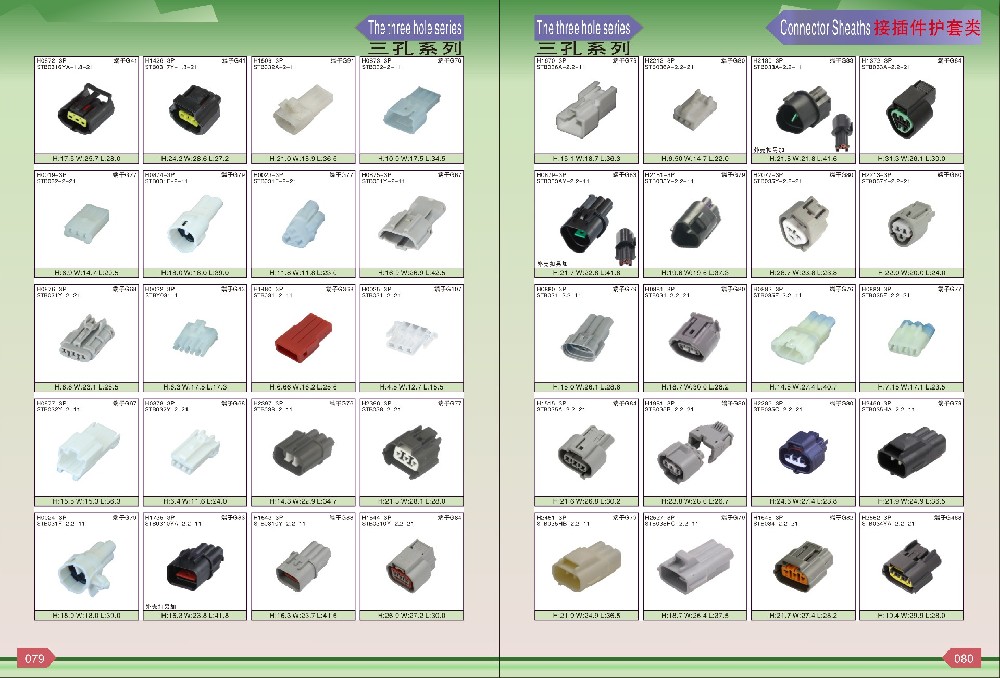Open connector image above H.24.2 W.28.6 L.27.2
The image size is (1000, 678).
click(x=195, y=110)
